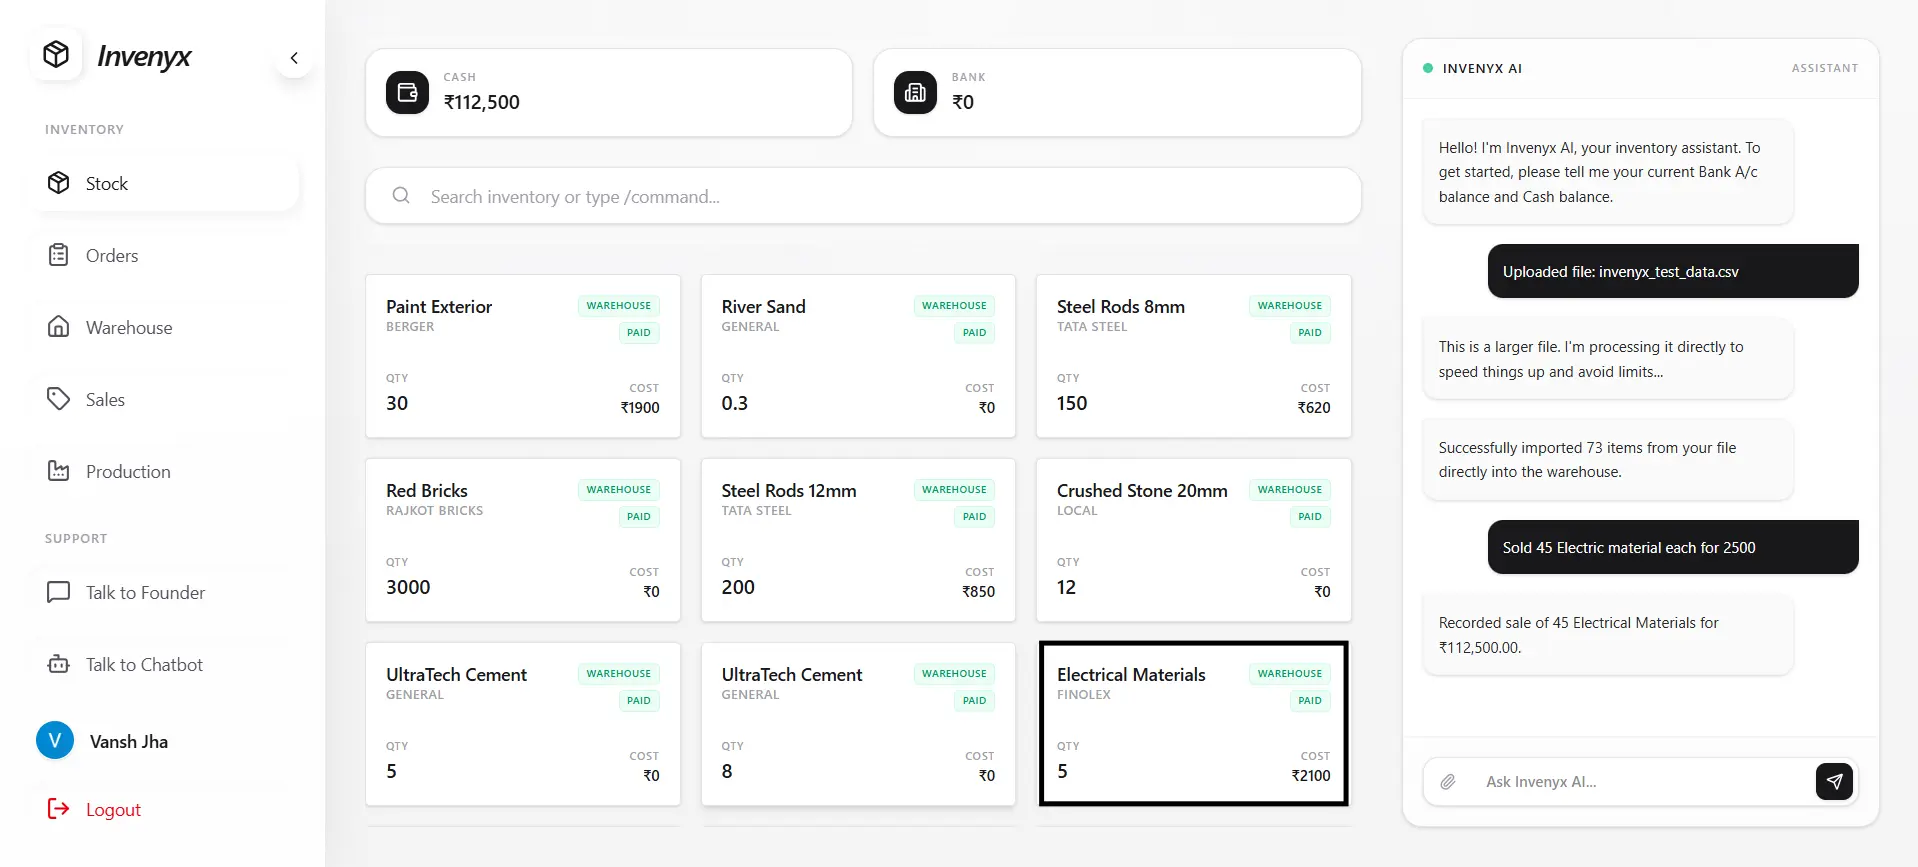Open Talk to Founder
Screen dimensions: 1918x867
click(165, 592)
